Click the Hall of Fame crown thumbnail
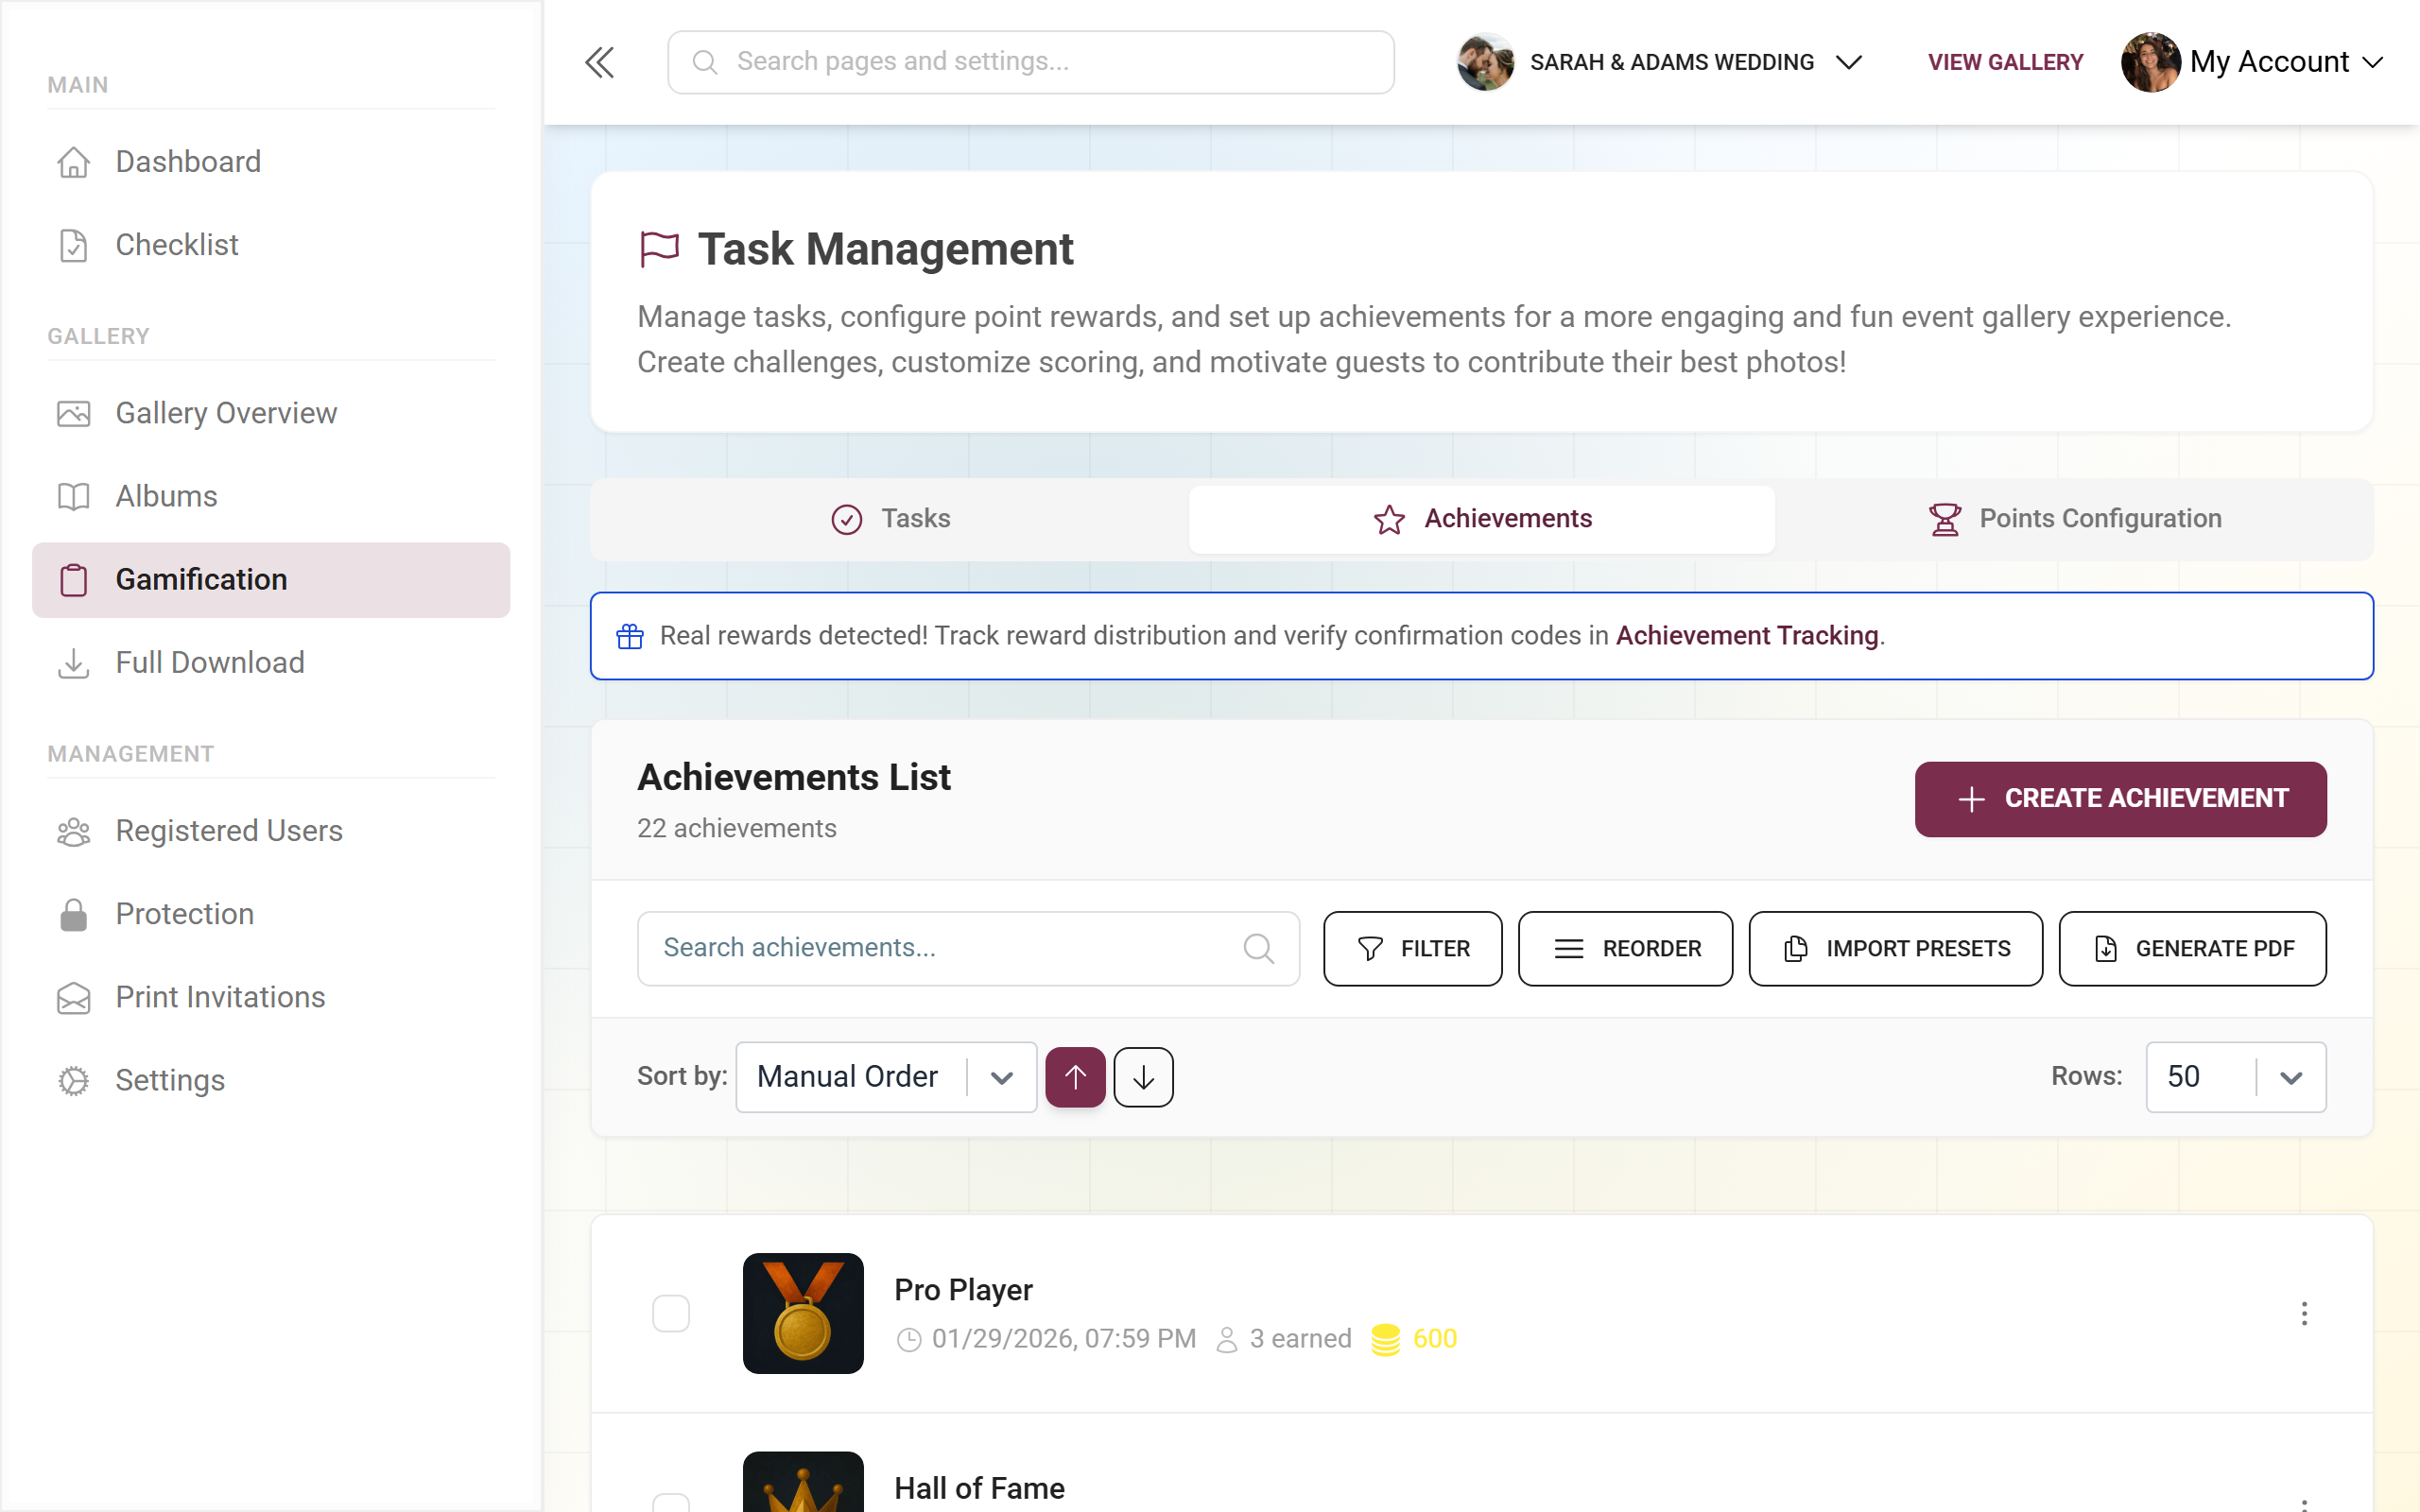 (803, 1481)
